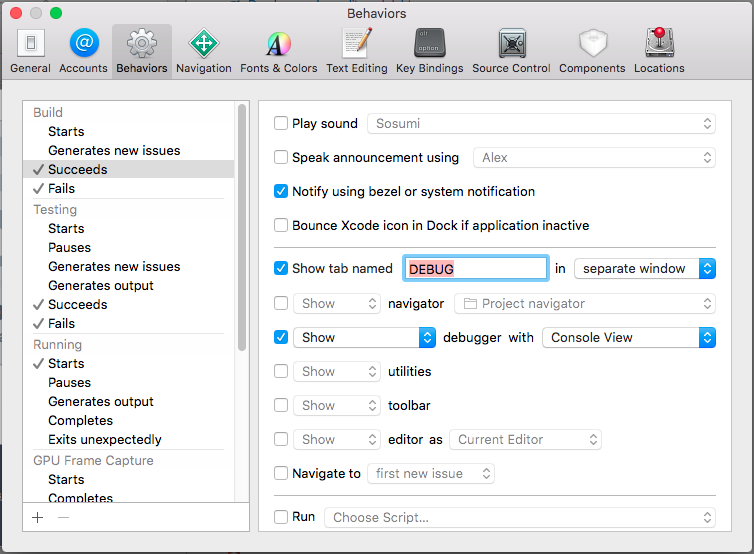Image resolution: width=754 pixels, height=554 pixels.
Task: Open the Console View debugger dropdown
Action: 628,337
